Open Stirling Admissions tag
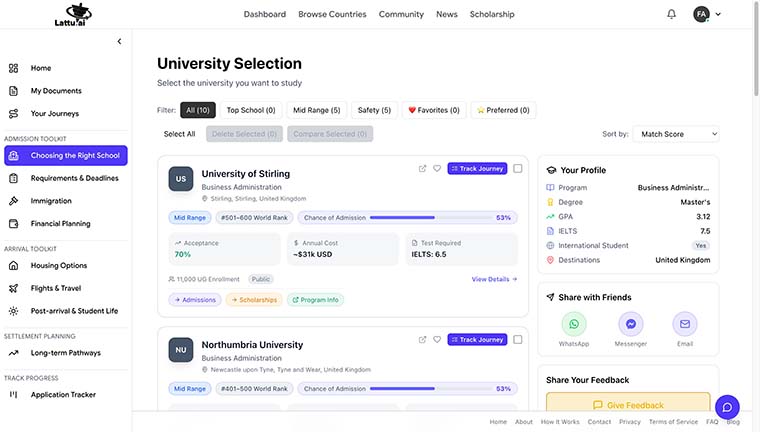This screenshot has height=432, width=760. click(x=195, y=300)
